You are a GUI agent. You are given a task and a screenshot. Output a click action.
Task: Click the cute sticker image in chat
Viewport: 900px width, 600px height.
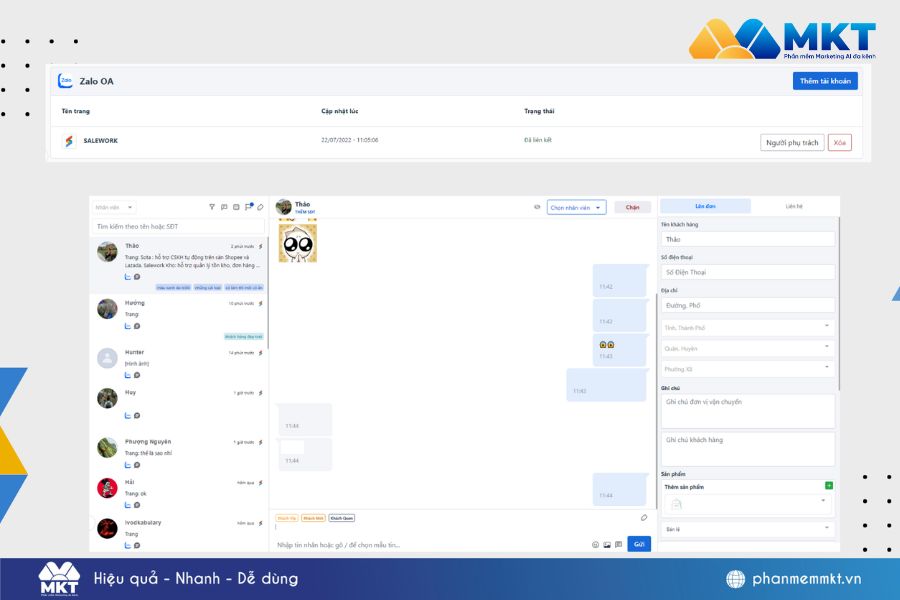point(298,242)
